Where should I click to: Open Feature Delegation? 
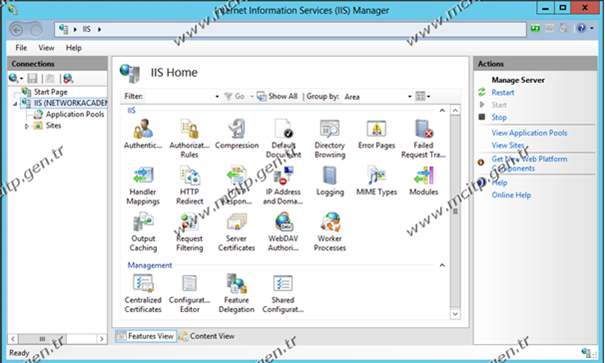click(237, 293)
